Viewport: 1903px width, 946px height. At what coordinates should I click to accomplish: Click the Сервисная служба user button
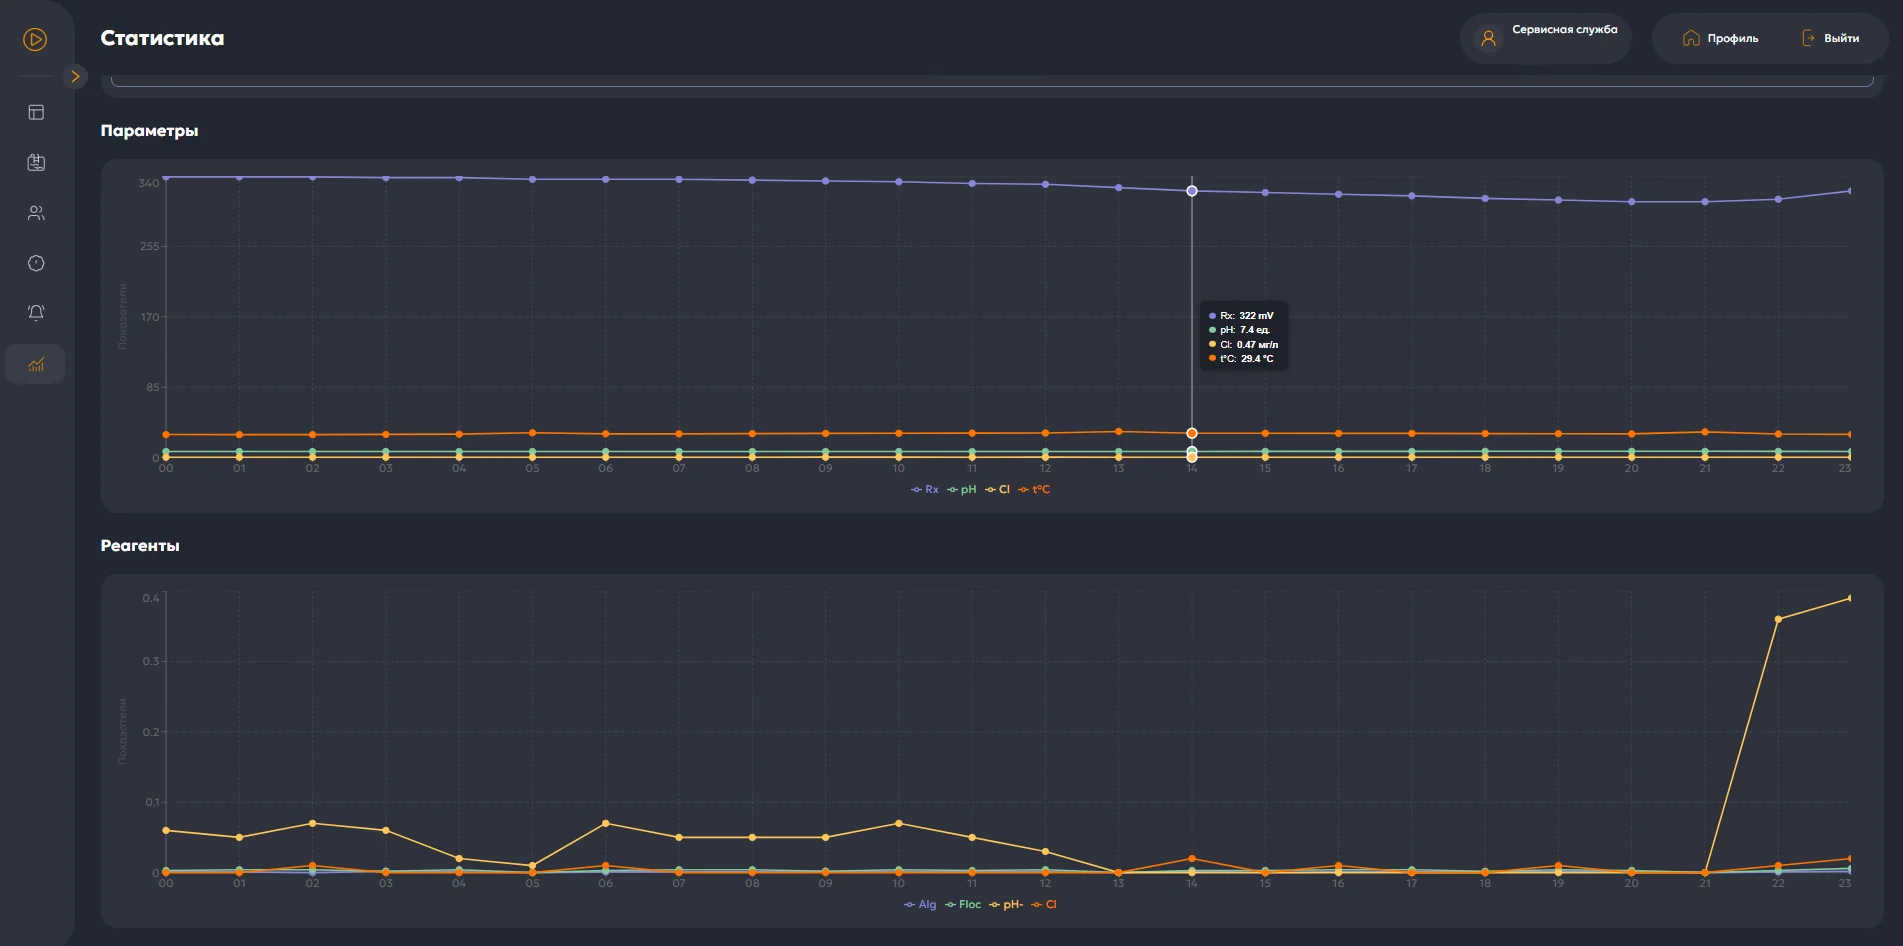click(1545, 38)
